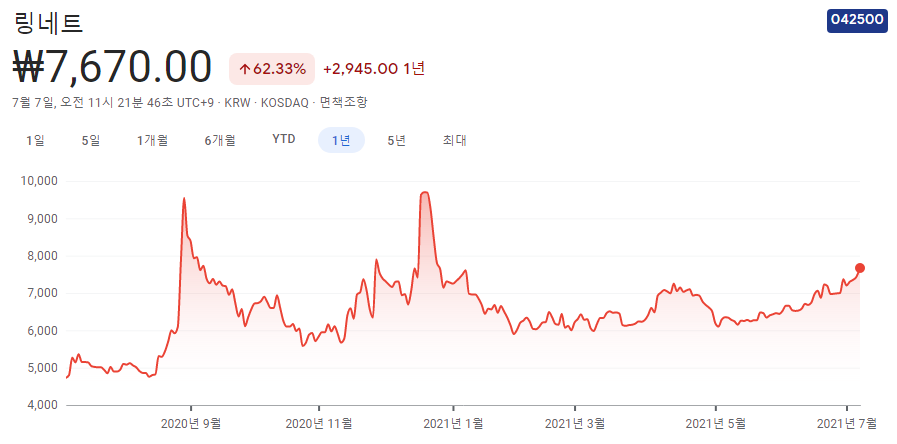Click the red end-point marker on chart
This screenshot has width=897, height=444.
(x=860, y=268)
